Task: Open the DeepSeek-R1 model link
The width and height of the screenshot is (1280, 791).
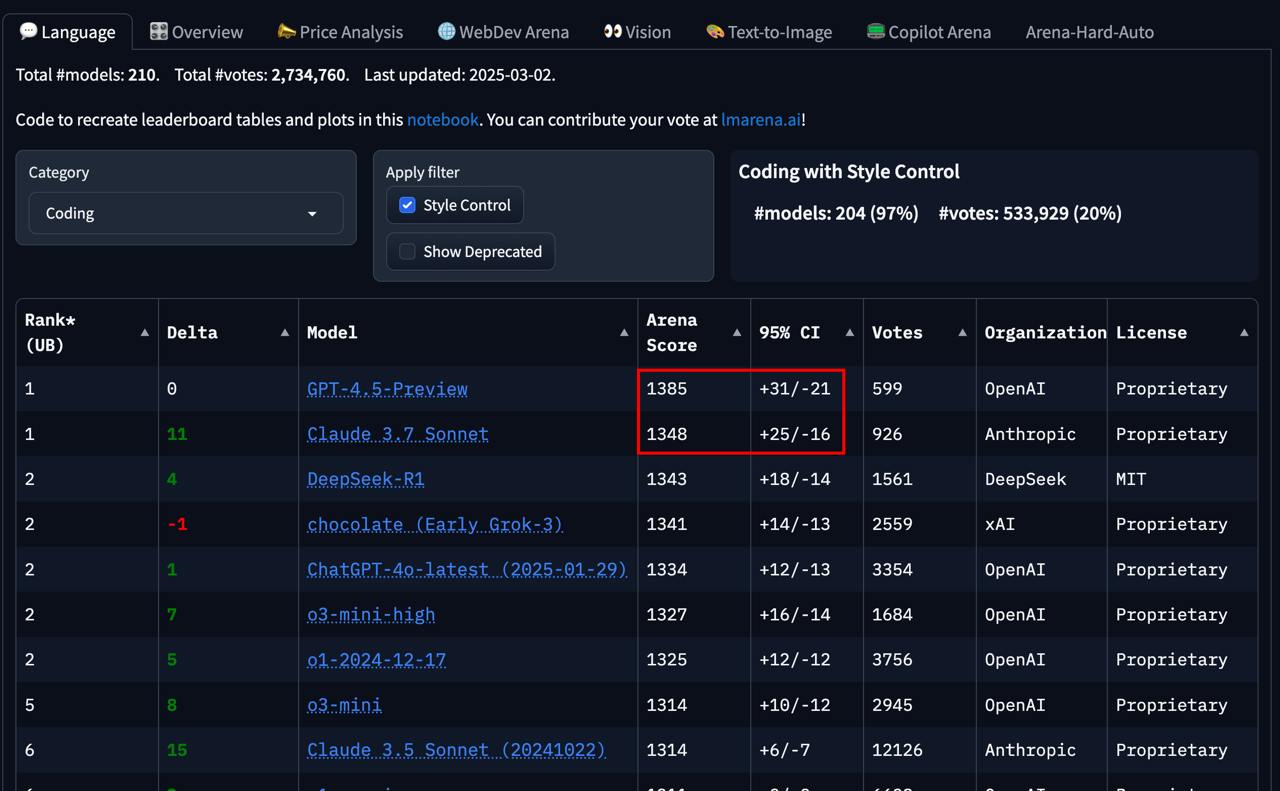Action: (366, 479)
